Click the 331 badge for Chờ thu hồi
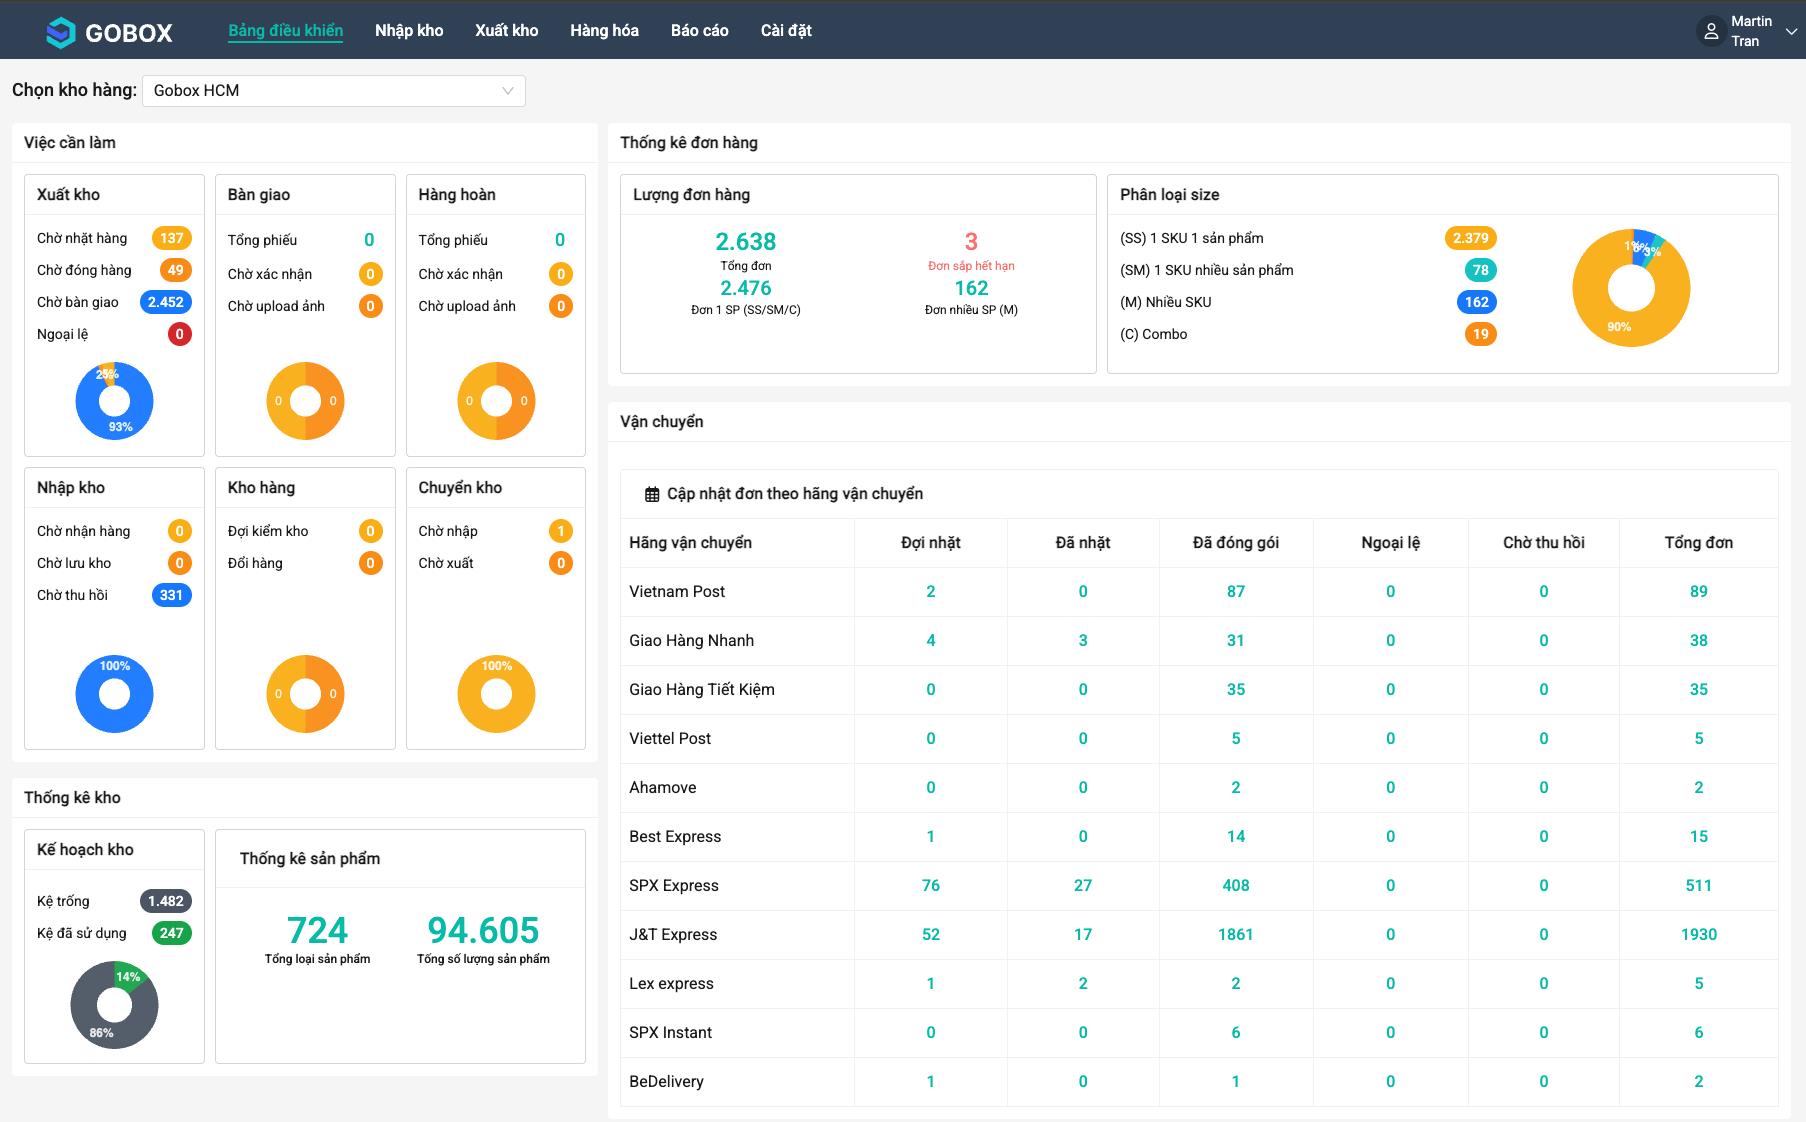The width and height of the screenshot is (1806, 1122). coord(171,595)
